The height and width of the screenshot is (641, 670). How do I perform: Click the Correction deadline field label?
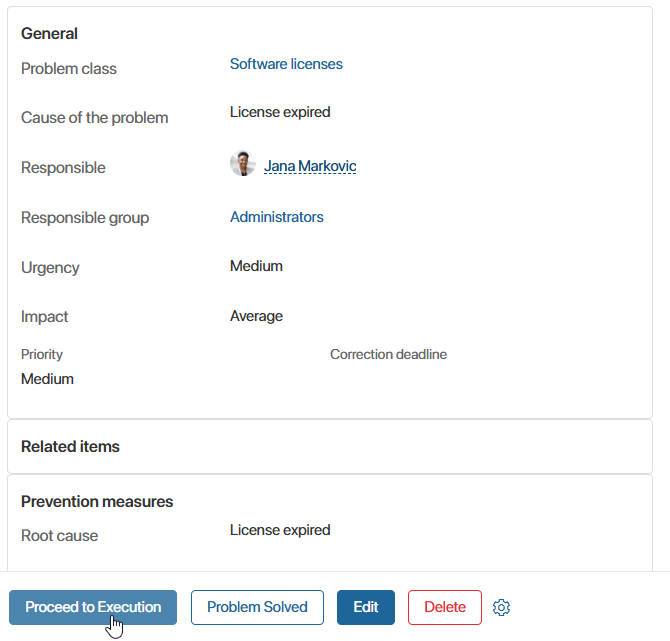tap(388, 354)
